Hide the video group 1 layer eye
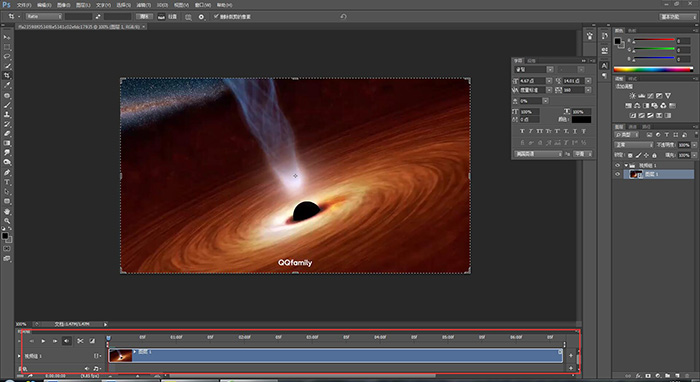Screen dimensions: 700x382 click(618, 165)
